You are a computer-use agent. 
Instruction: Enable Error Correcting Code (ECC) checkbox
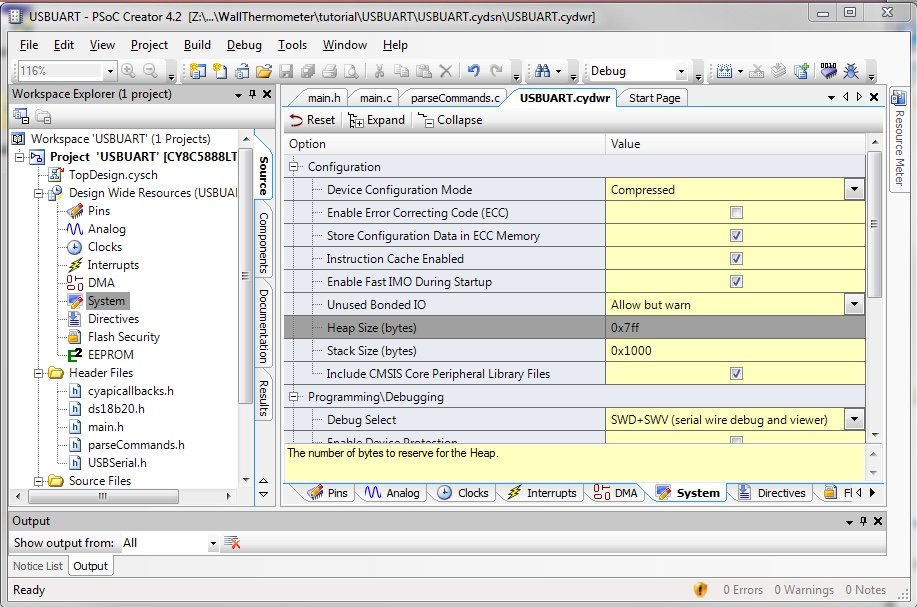[736, 213]
